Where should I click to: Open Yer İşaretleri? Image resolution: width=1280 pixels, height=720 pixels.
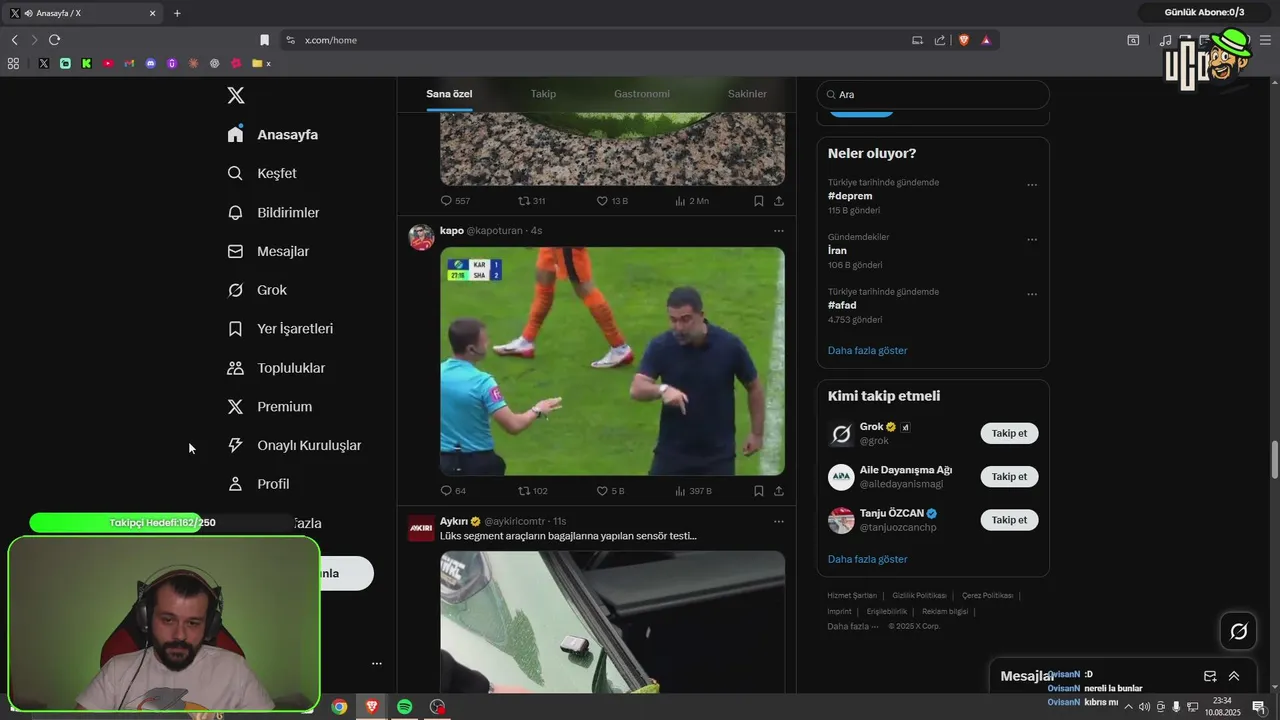(279, 329)
